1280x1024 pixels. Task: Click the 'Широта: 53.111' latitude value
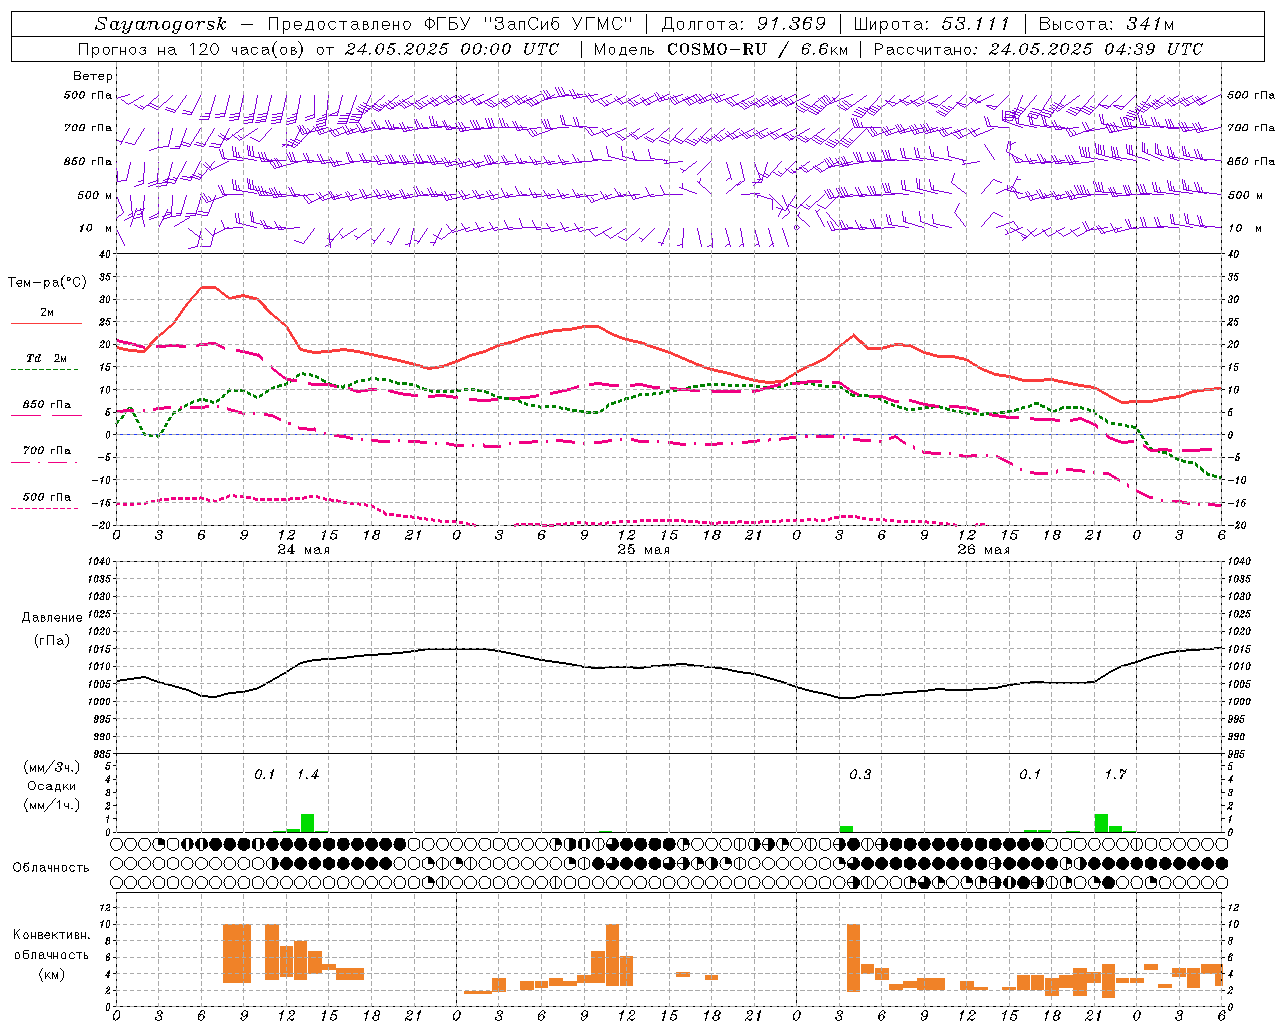(932, 24)
